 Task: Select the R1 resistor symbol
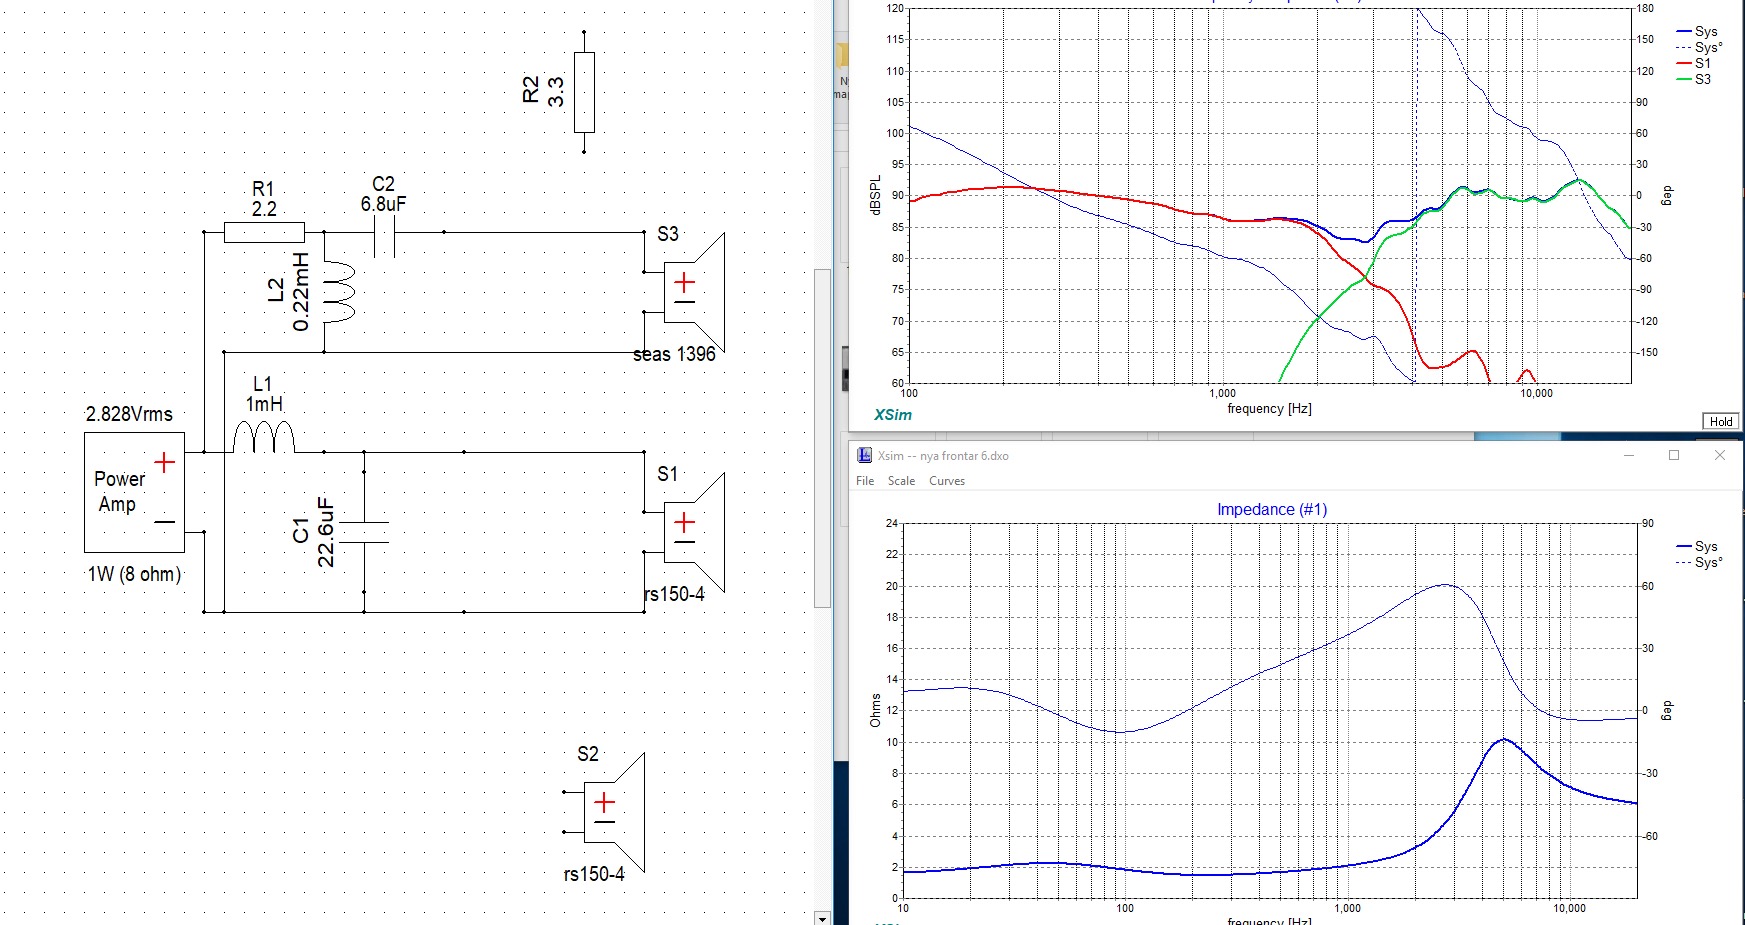click(264, 232)
